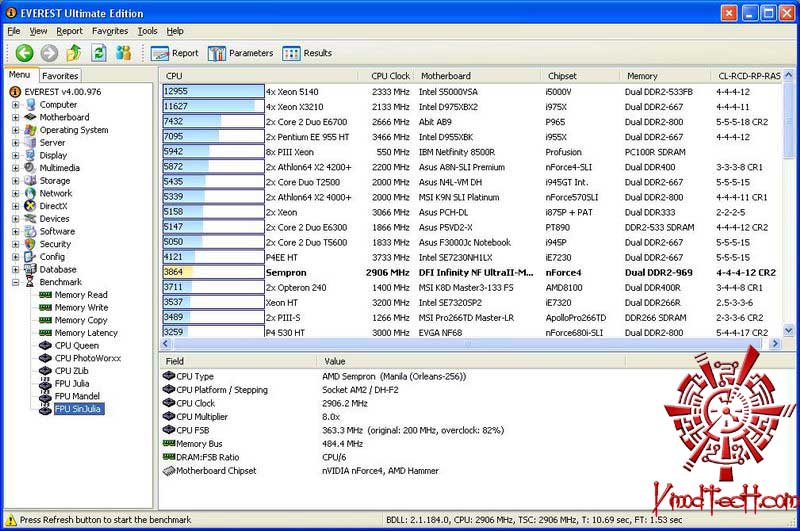
Task: Expand the Display tree node
Action: [x=15, y=155]
